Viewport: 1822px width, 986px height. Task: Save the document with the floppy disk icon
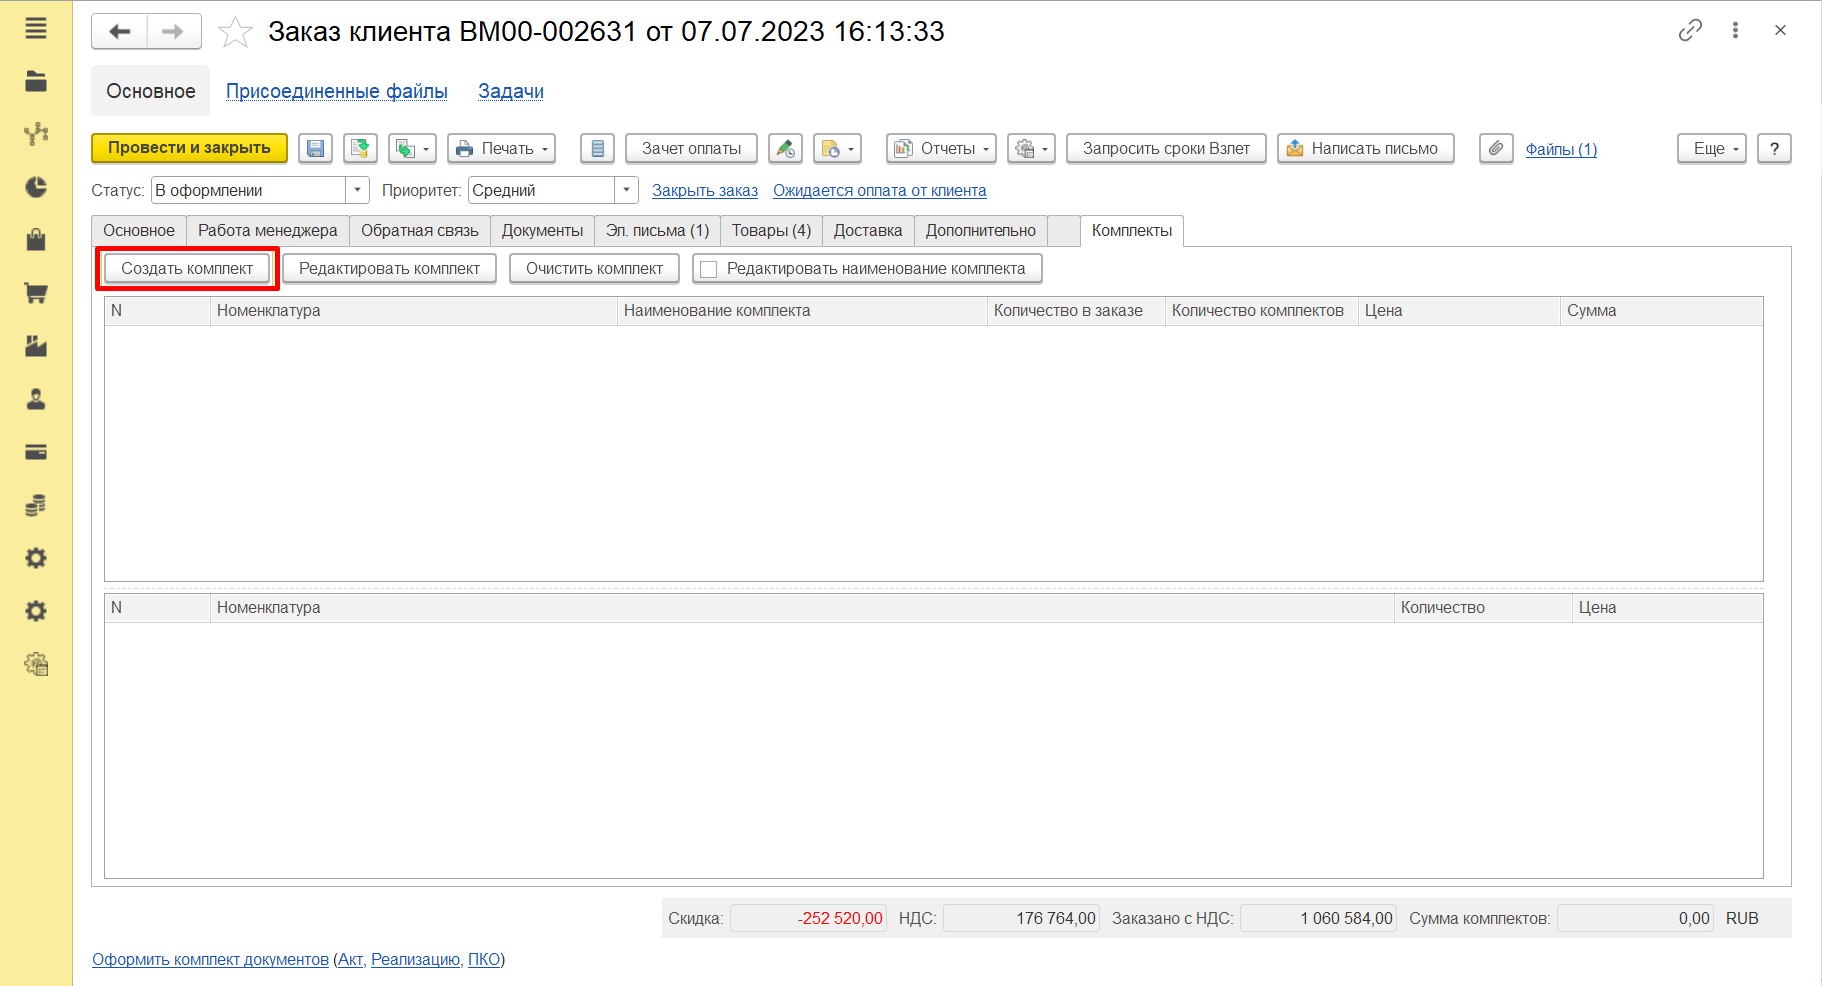316,149
